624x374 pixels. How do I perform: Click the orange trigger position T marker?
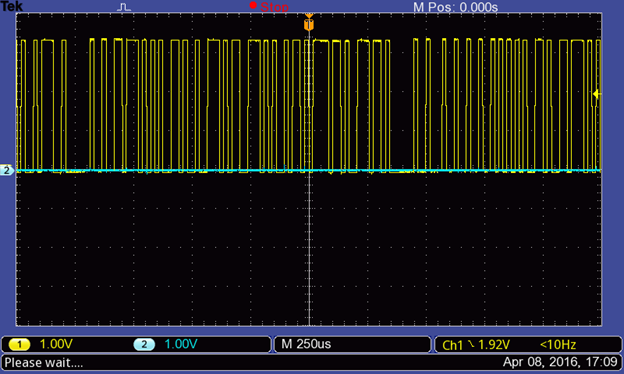[x=309, y=25]
